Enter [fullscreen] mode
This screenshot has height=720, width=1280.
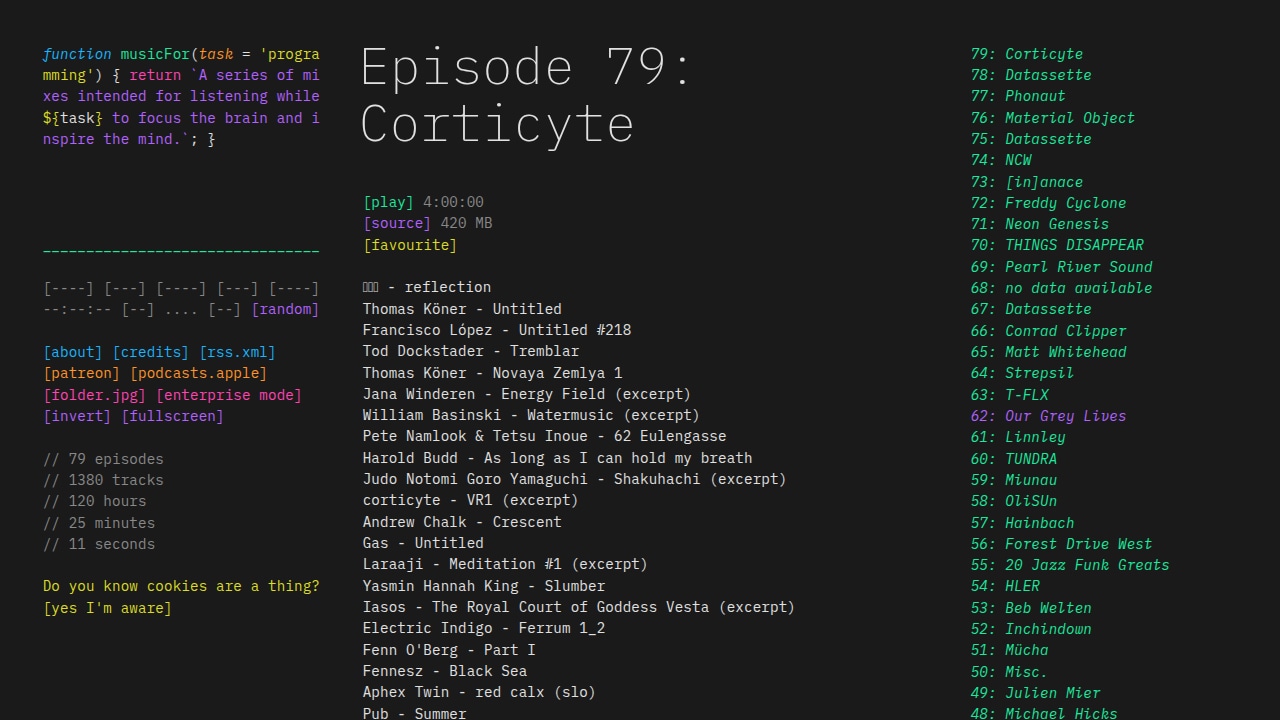pos(172,416)
